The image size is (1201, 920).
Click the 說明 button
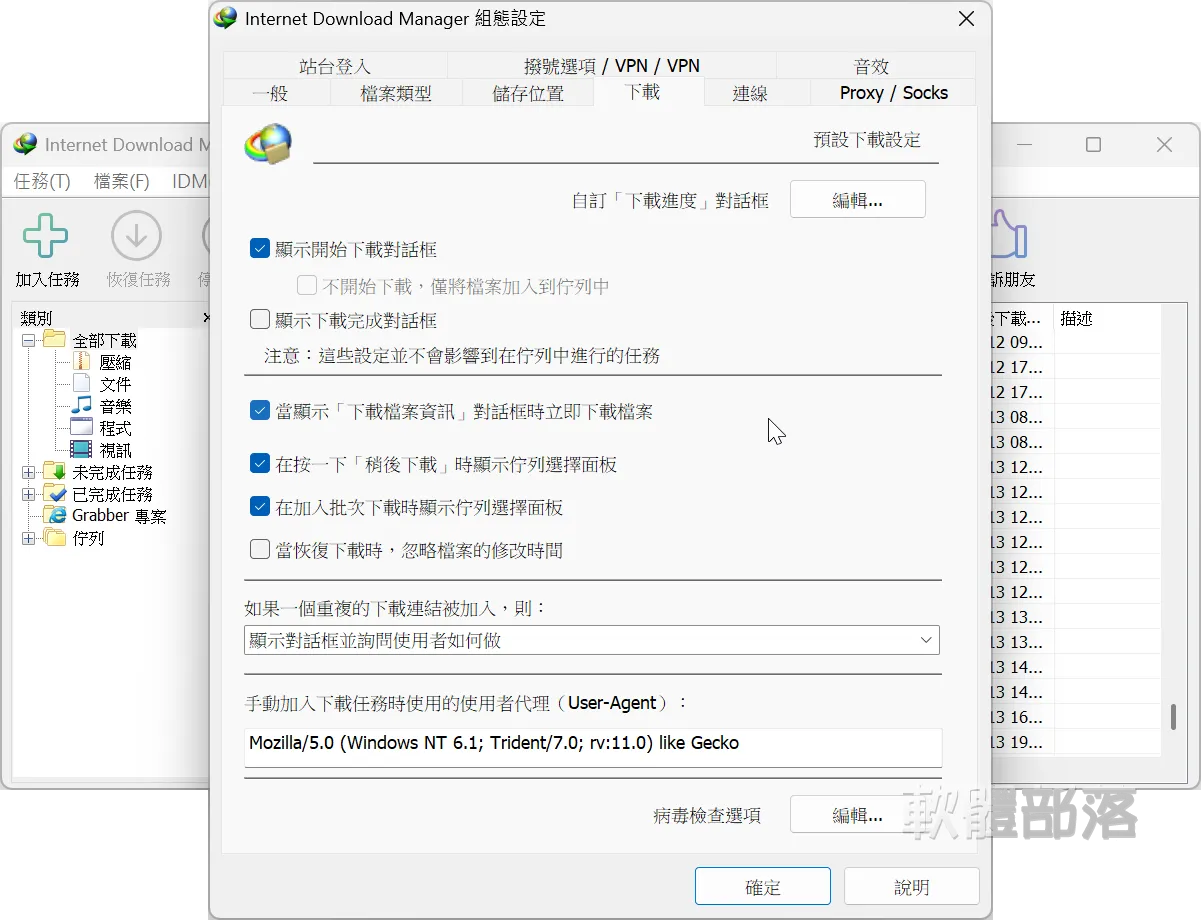pyautogui.click(x=912, y=887)
